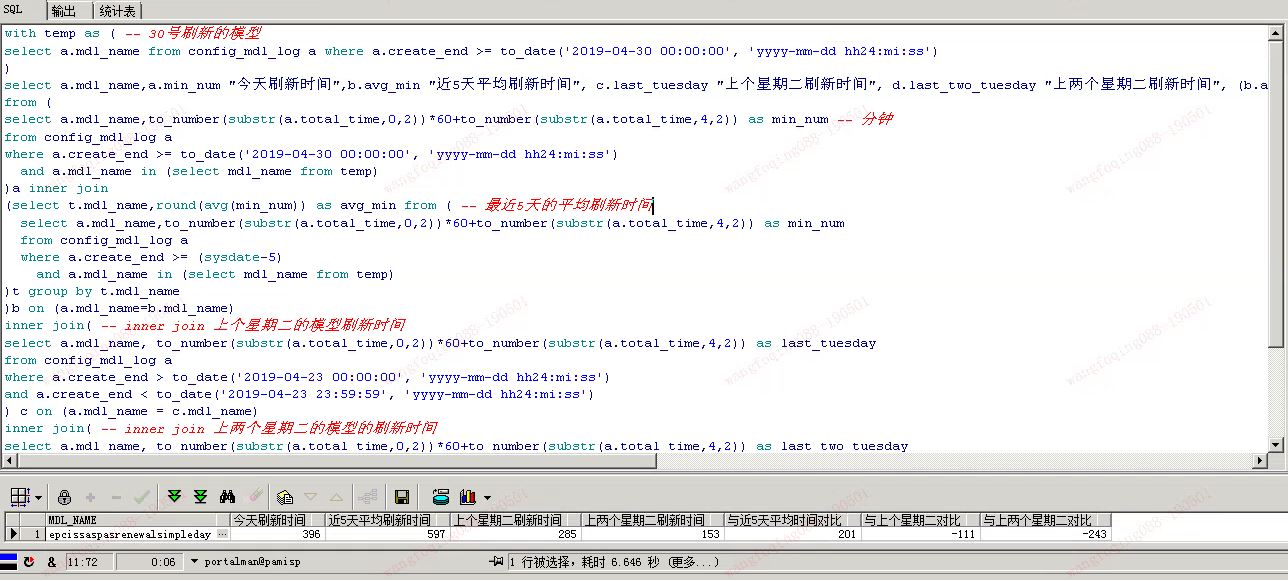
Task: Click the 与上个星期二对比 column header
Action: point(920,520)
